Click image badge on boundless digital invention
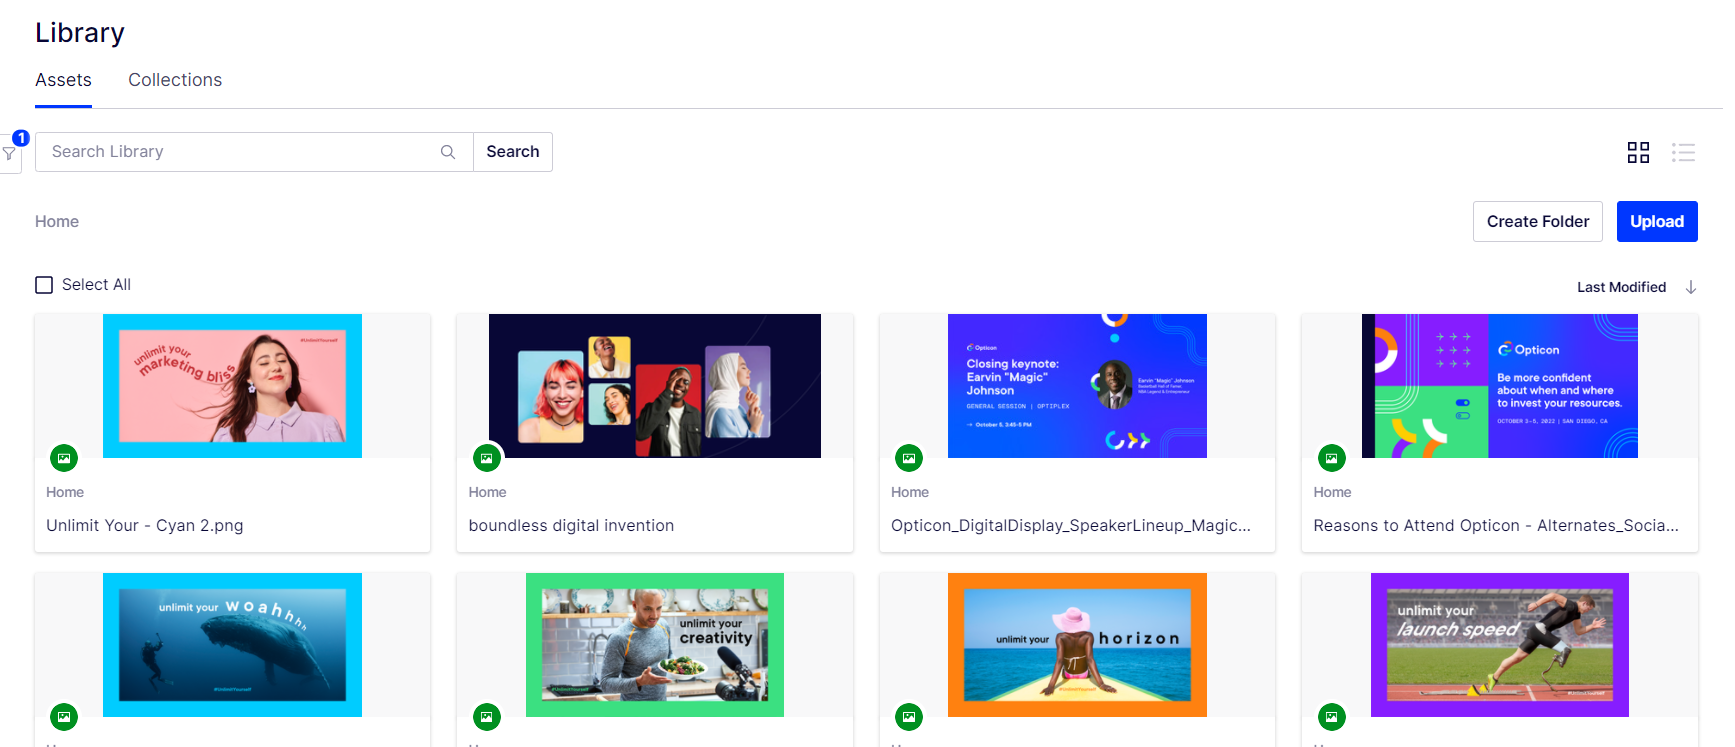Screen dimensions: 1735x747 486,458
